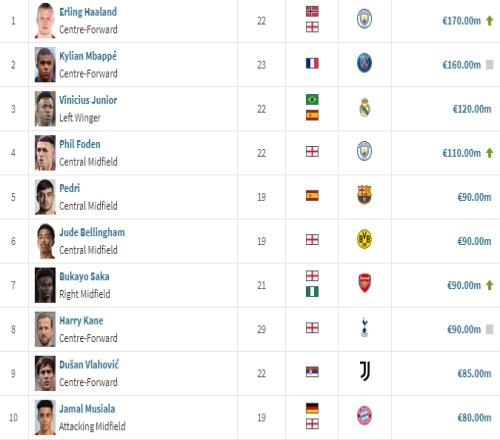
Task: Click the Tottenham Hotspur cockerel crest
Action: coord(365,327)
